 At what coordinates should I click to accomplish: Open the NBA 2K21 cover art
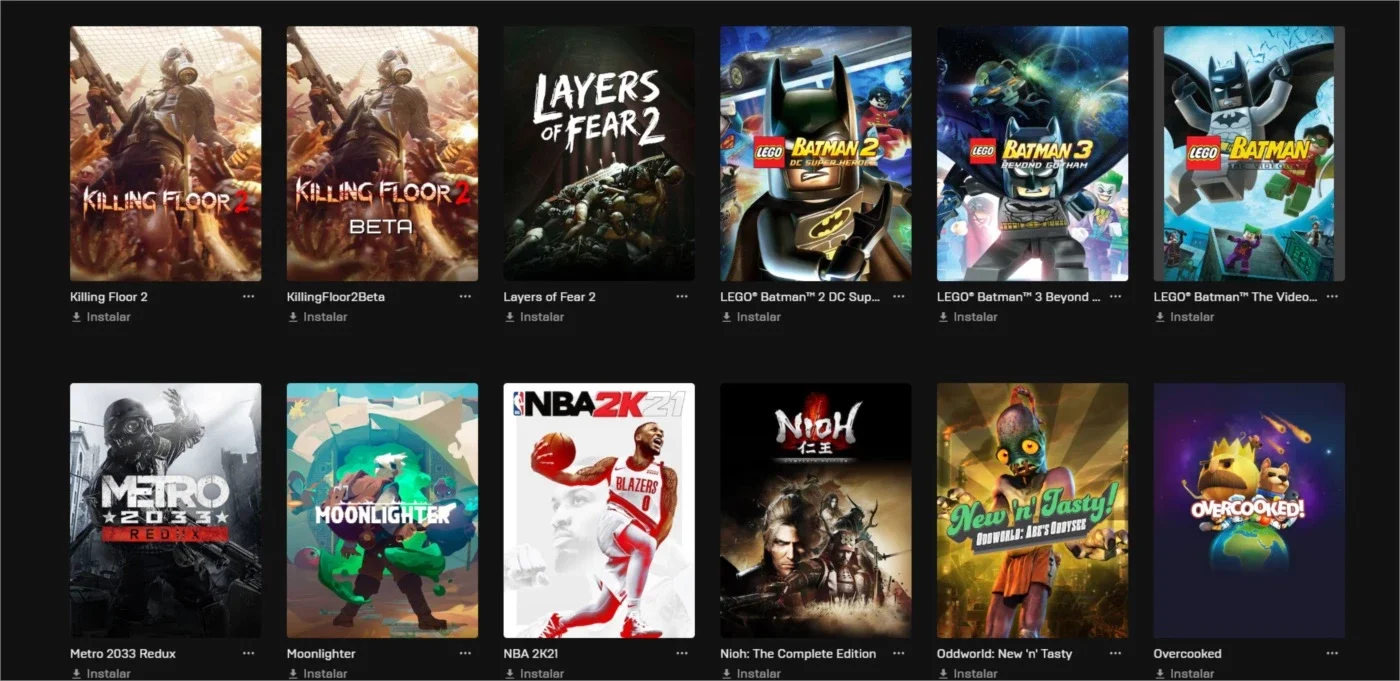tap(599, 510)
